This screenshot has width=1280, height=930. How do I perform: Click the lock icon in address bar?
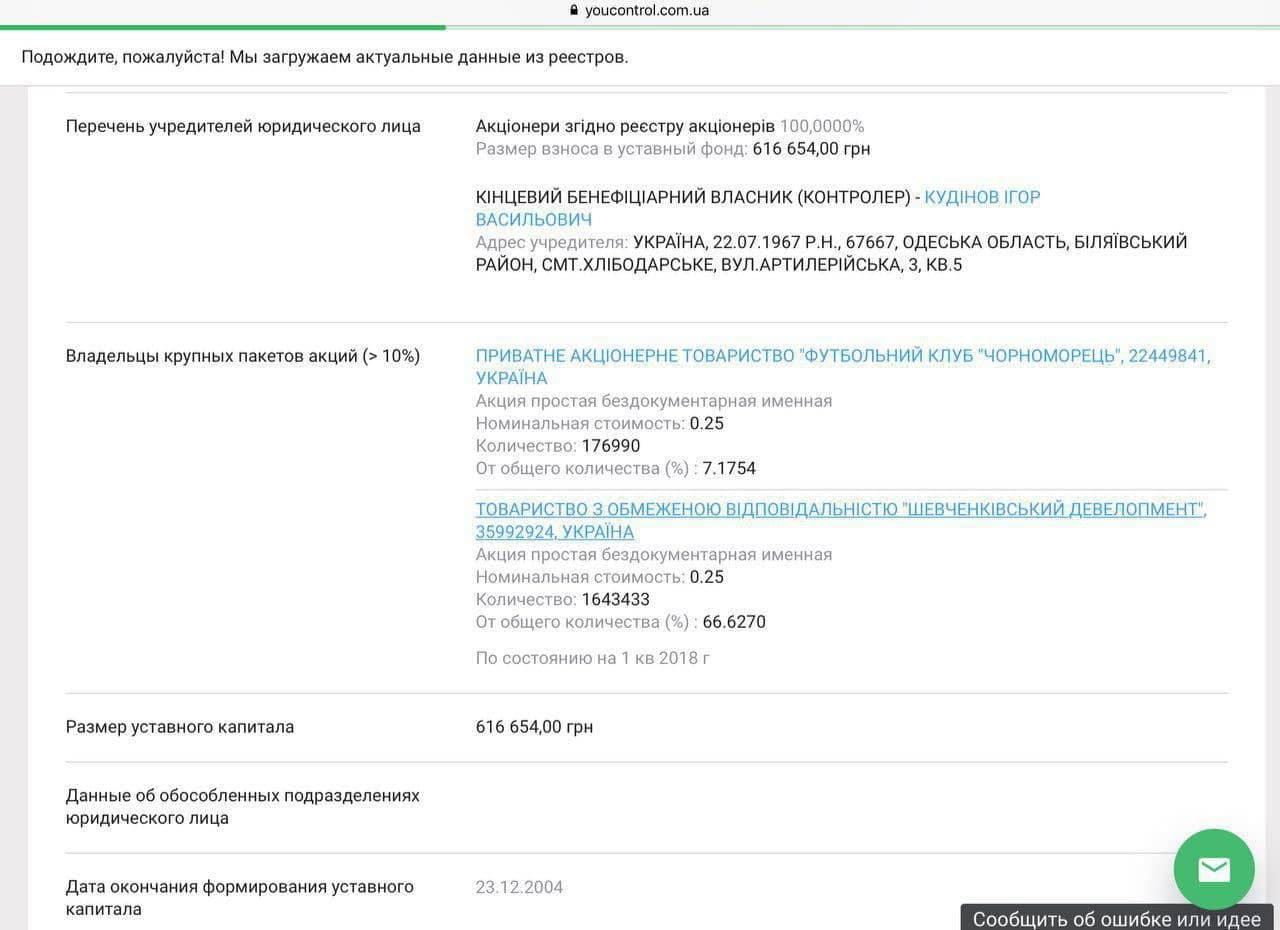coord(574,11)
